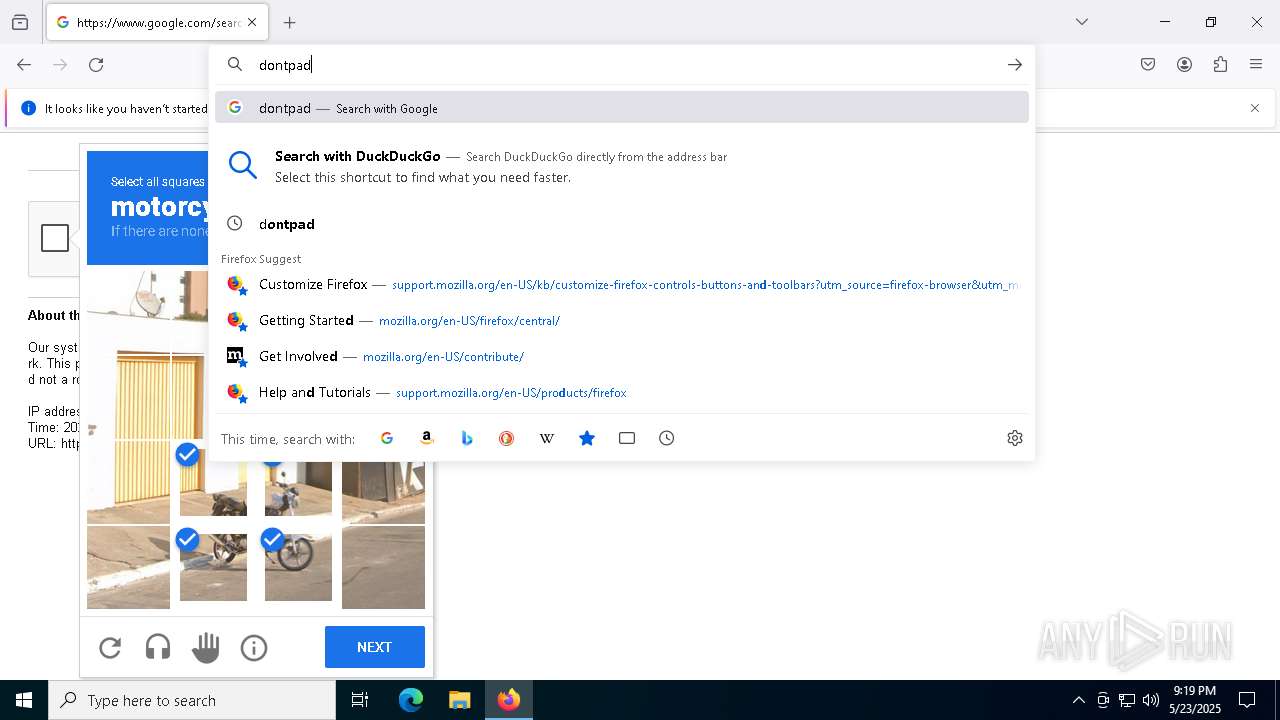
Task: Get a new captcha challenge
Action: point(110,648)
